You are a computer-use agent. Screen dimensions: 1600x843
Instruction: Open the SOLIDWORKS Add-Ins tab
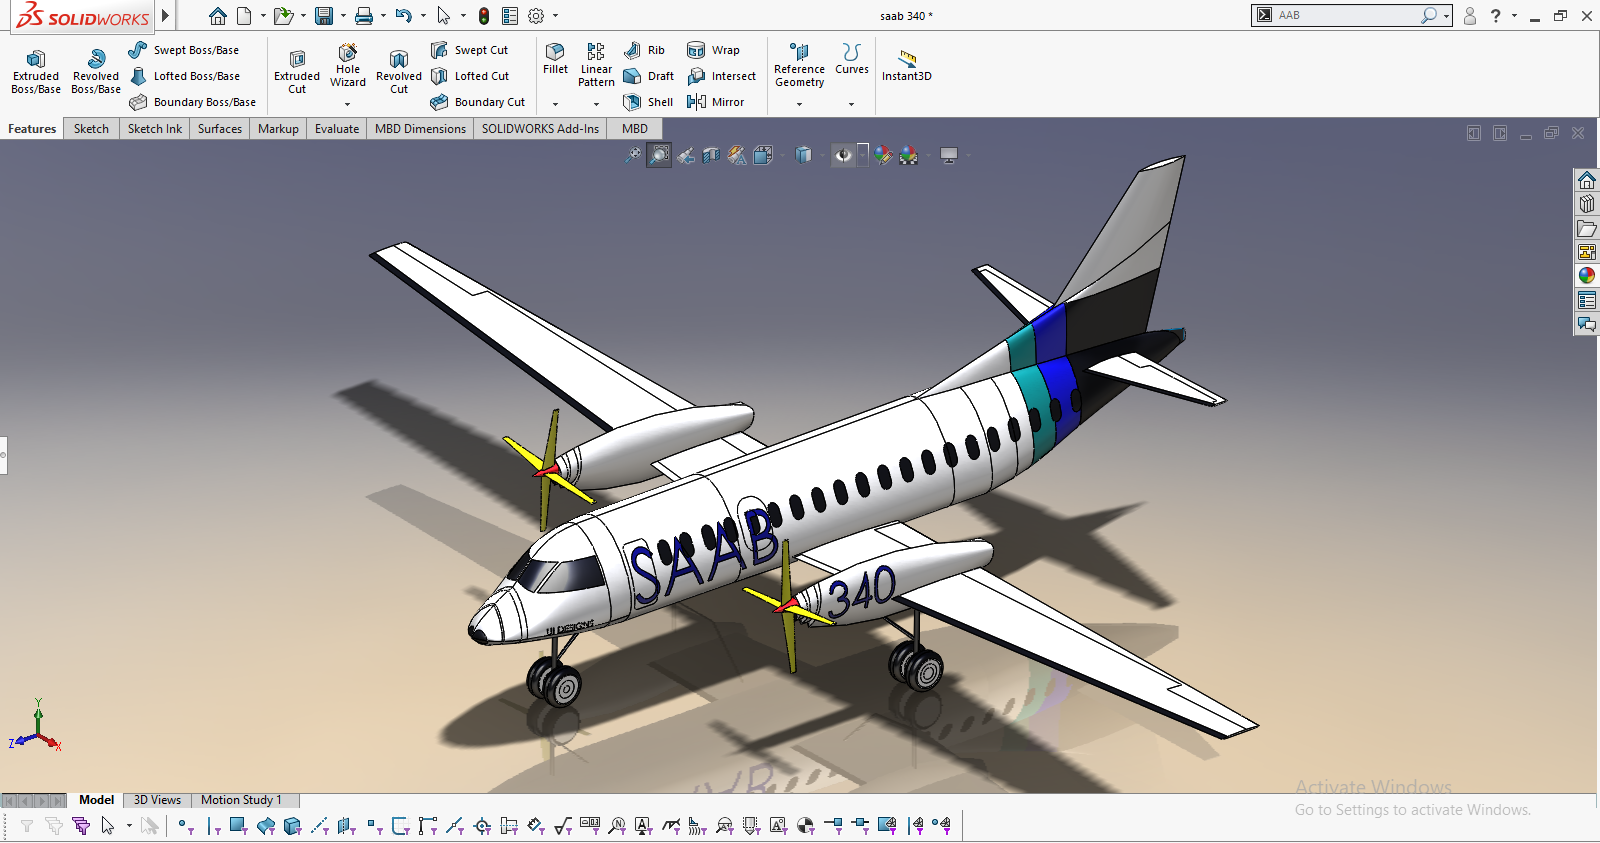540,129
